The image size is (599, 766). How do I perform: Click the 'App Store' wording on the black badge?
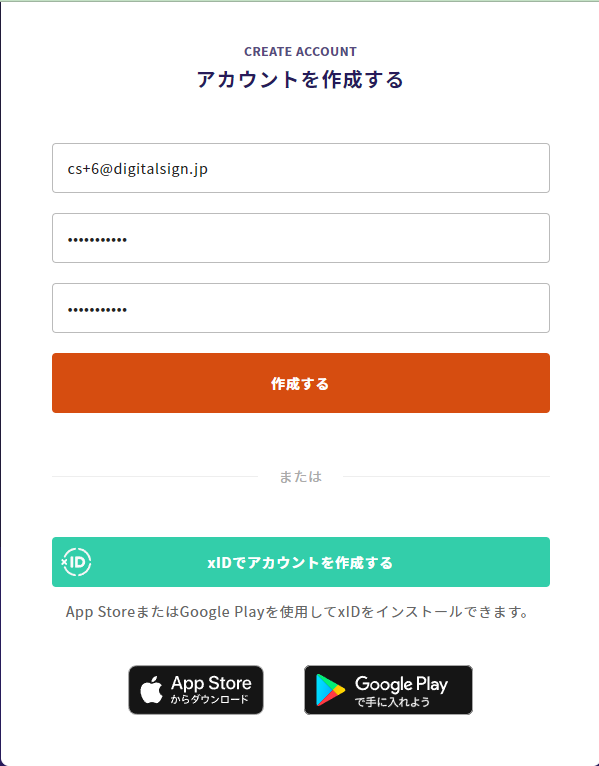(211, 683)
